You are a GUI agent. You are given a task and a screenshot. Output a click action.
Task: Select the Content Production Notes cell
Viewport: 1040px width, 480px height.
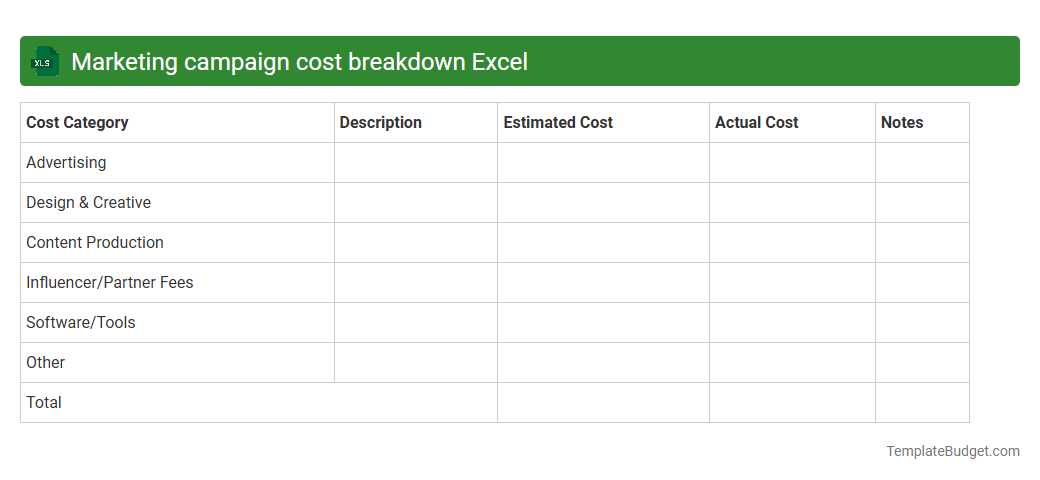923,243
